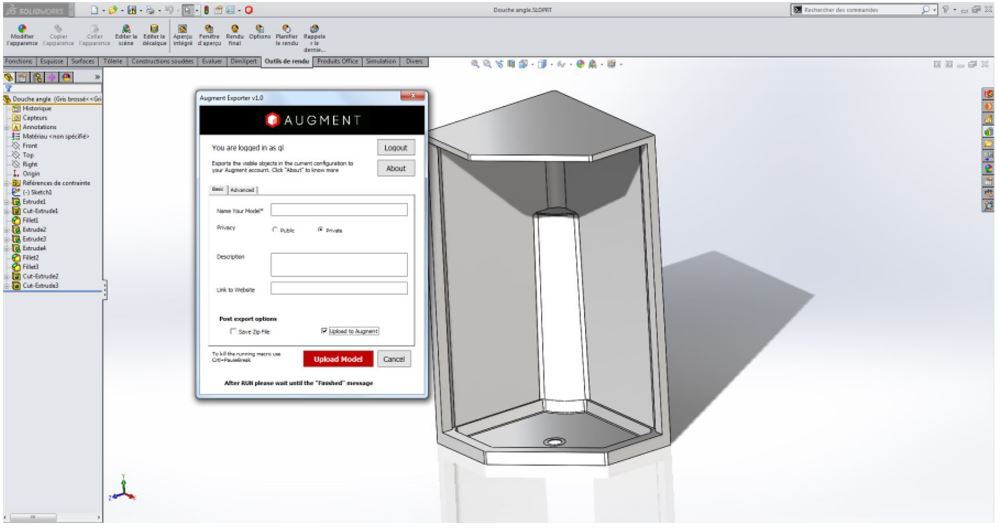Click the red Upload Model button
This screenshot has width=998, height=529.
point(338,359)
